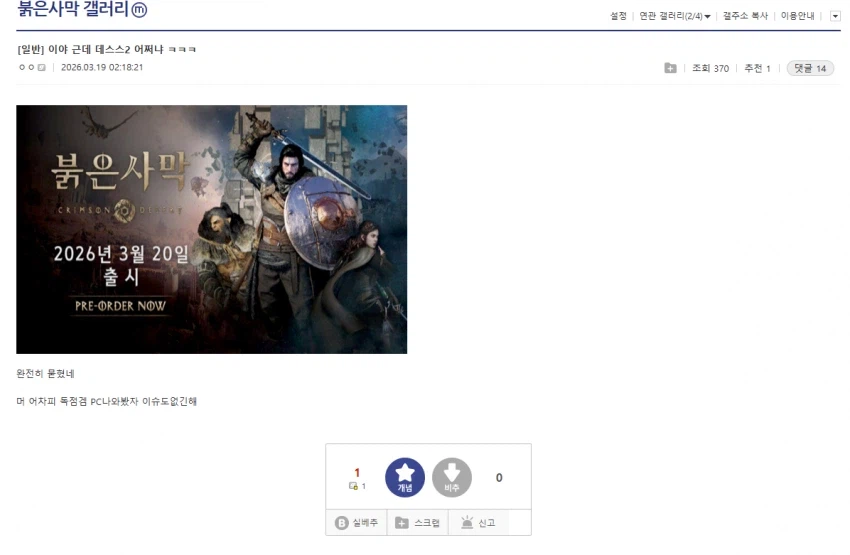Click 갤주소 복사 to copy the gallery address
This screenshot has height=555, width=850.
pyautogui.click(x=745, y=16)
